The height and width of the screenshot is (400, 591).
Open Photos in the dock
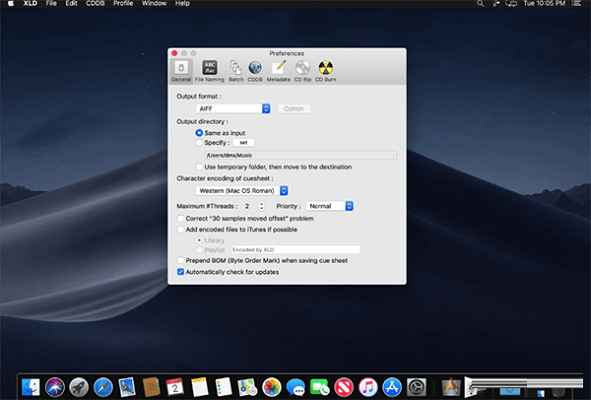pos(272,387)
